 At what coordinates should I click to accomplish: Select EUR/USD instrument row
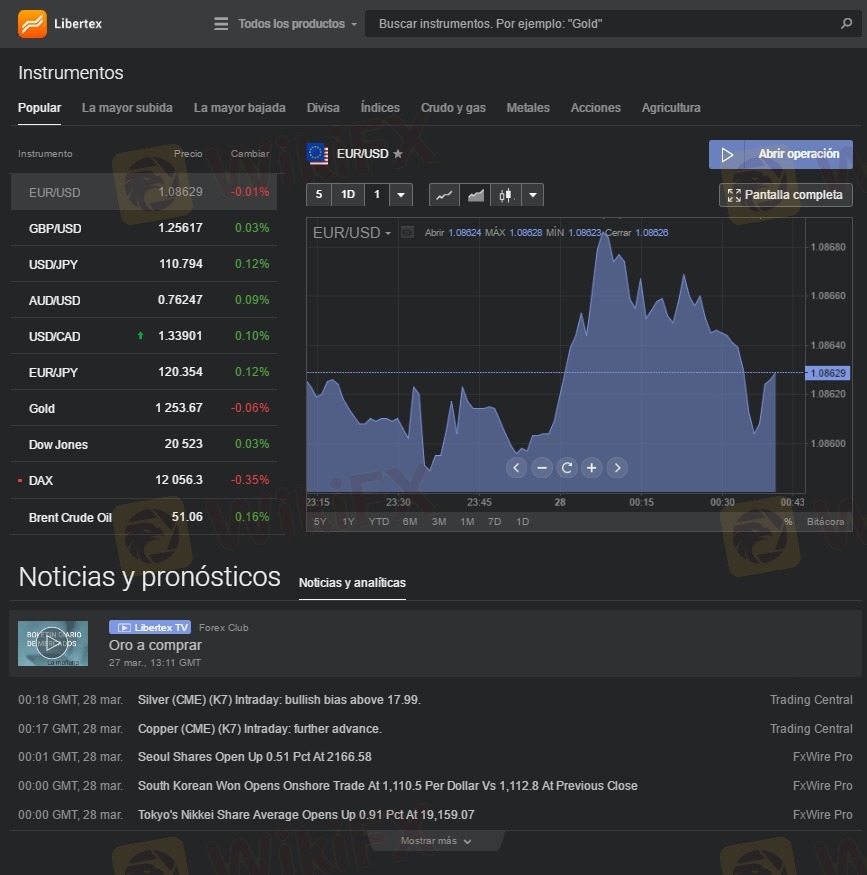(144, 192)
